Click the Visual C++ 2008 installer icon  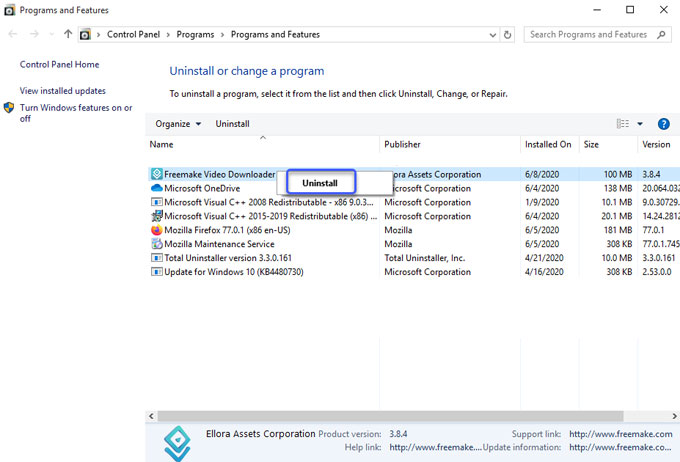pos(157,202)
